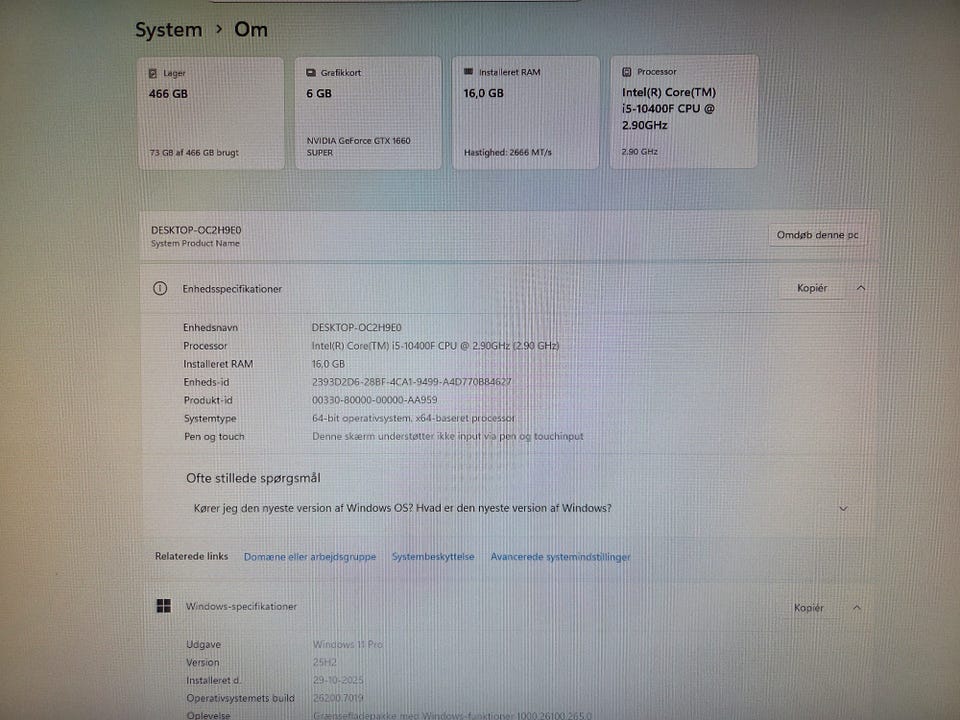The height and width of the screenshot is (720, 960).
Task: Click the Udgave Windows 11 Pro value
Action: tap(348, 645)
